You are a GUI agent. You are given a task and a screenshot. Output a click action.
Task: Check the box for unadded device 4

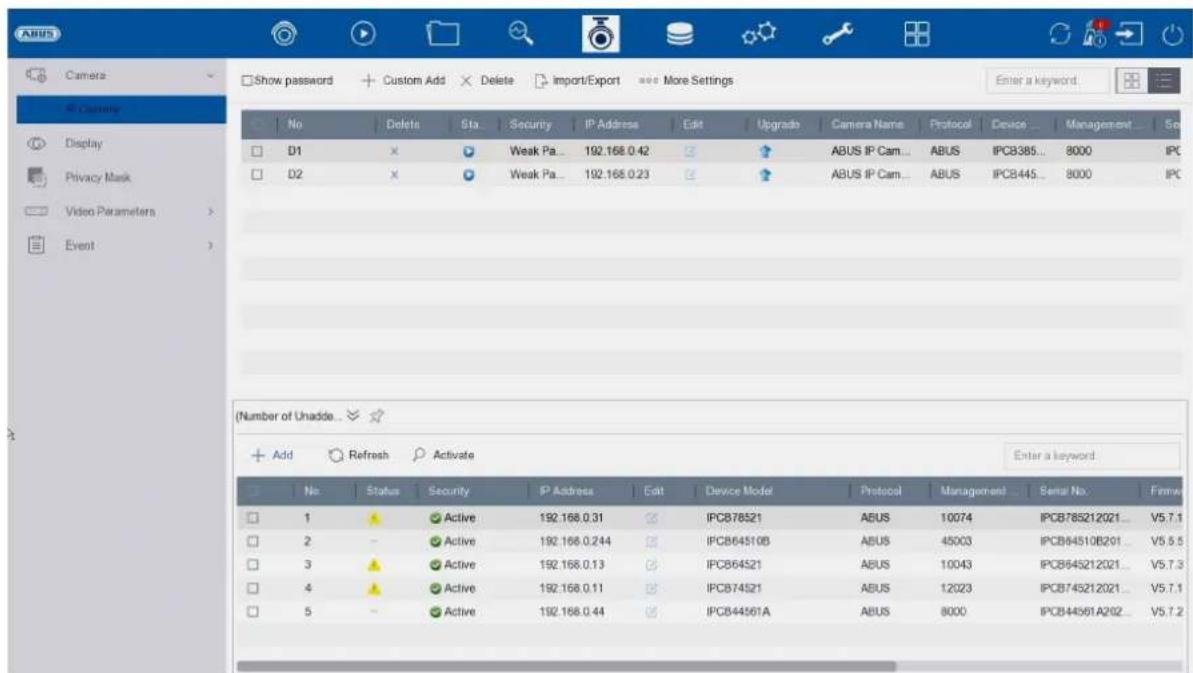(x=253, y=589)
